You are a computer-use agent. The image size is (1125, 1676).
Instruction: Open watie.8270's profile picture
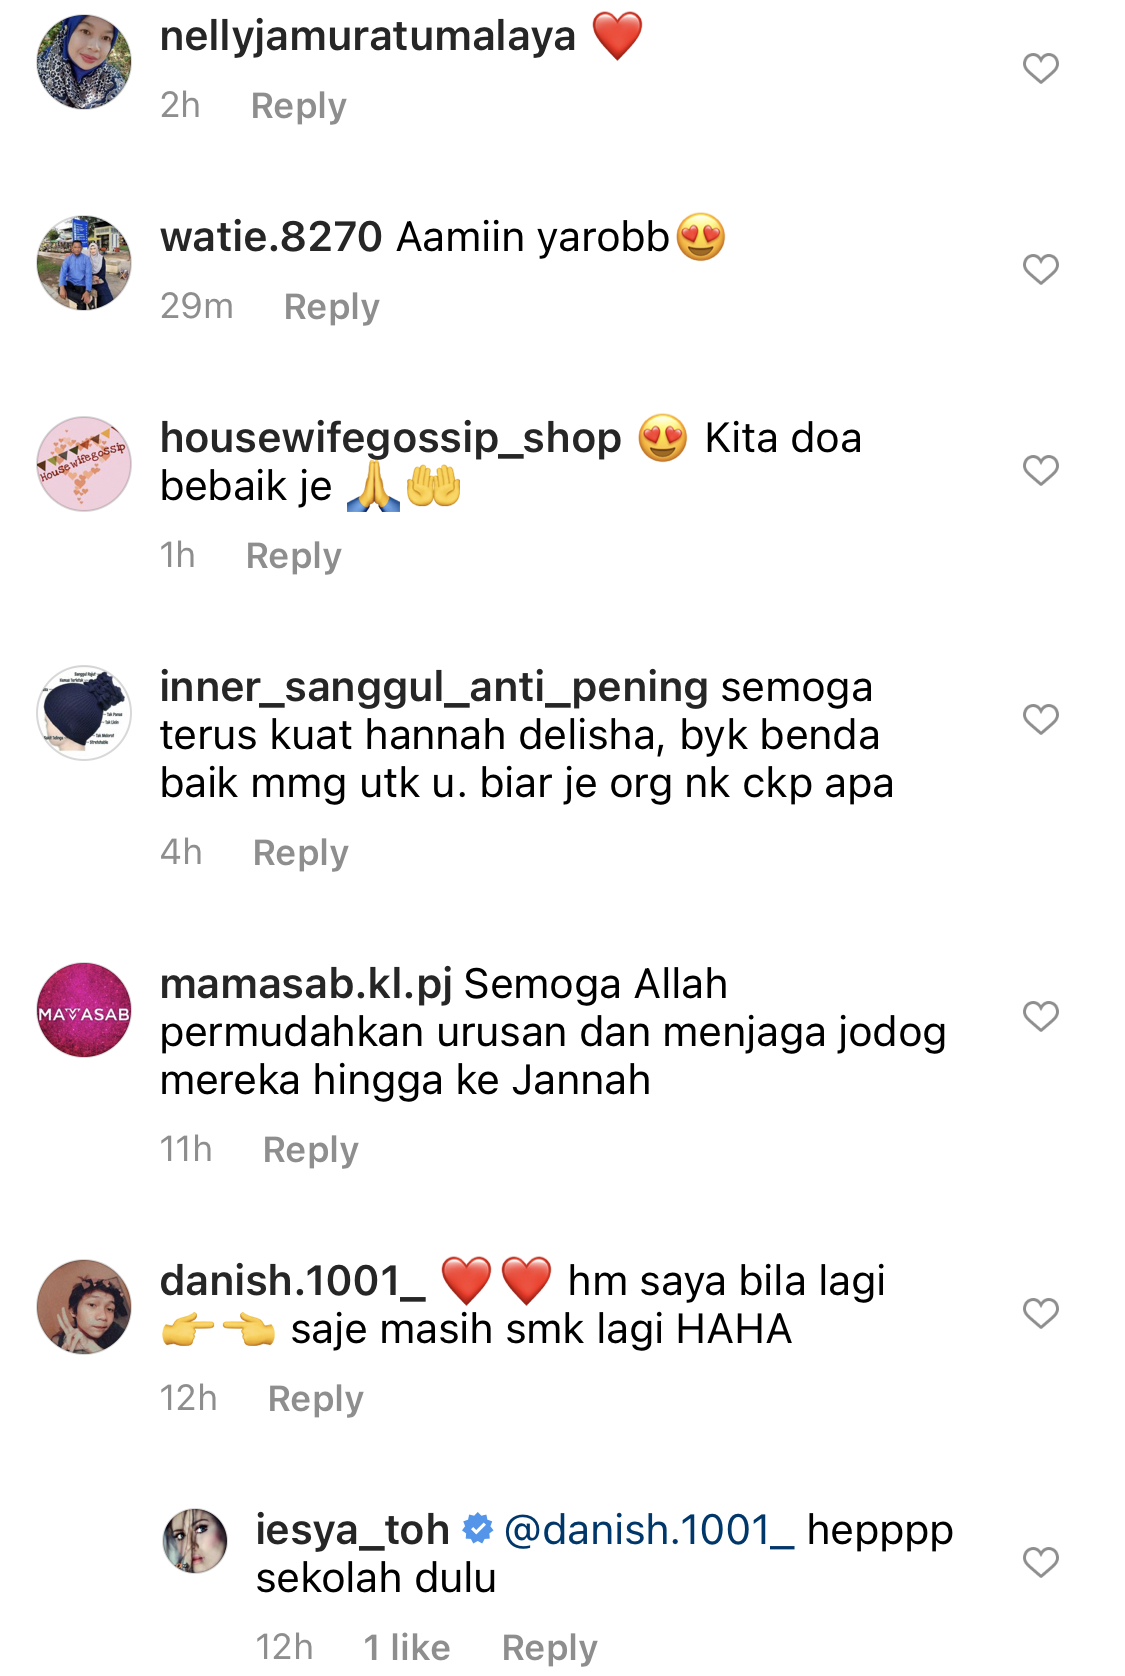[84, 263]
